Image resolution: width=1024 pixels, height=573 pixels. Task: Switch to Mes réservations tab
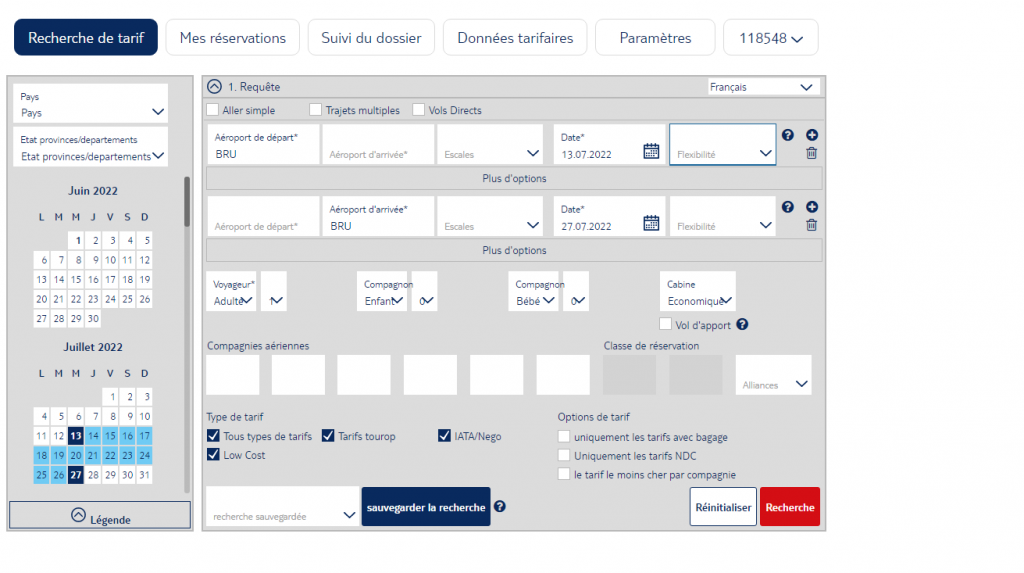(232, 38)
